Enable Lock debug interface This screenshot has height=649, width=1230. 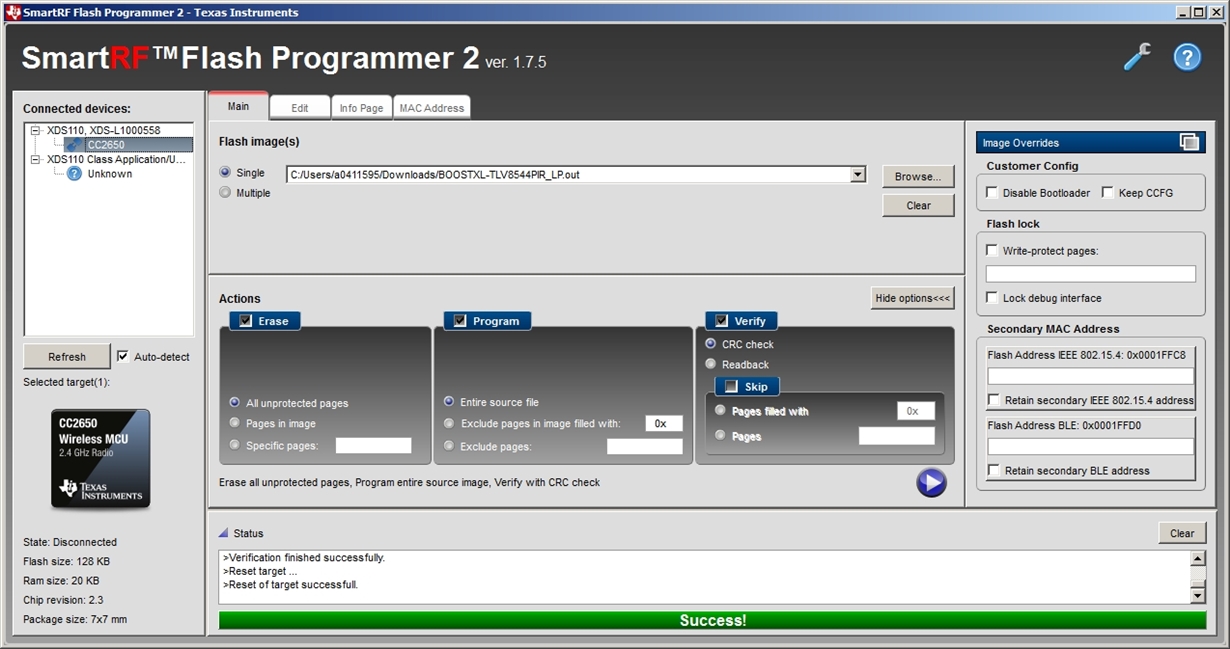(991, 297)
